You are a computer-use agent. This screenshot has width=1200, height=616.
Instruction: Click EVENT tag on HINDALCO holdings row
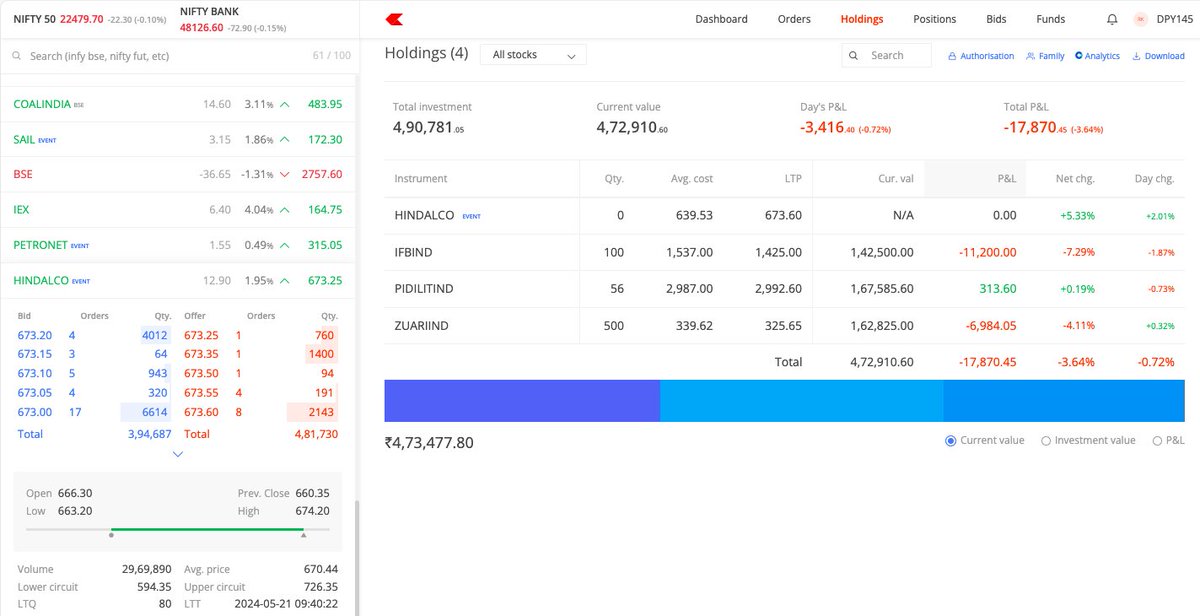point(471,216)
